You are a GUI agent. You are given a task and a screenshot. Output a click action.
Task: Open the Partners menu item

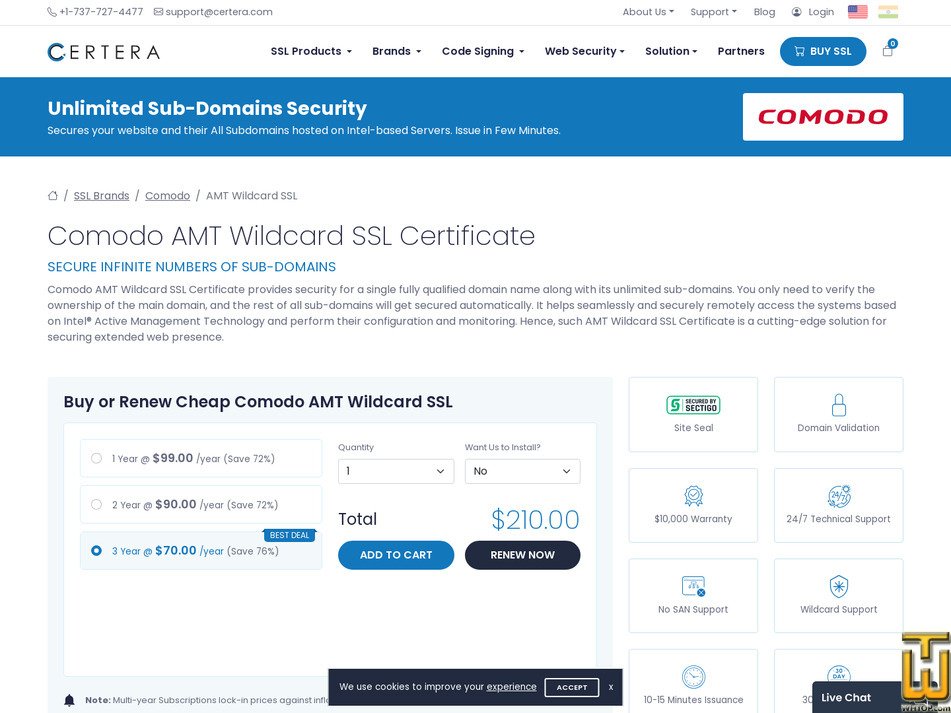(x=740, y=51)
